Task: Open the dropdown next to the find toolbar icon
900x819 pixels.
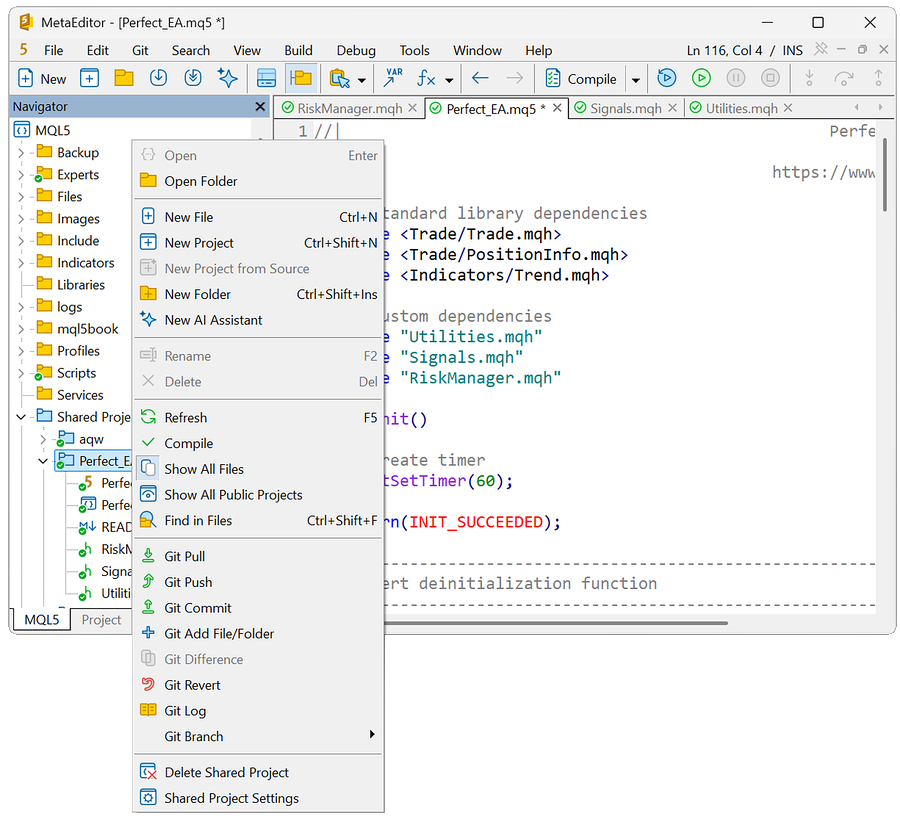Action: [362, 80]
